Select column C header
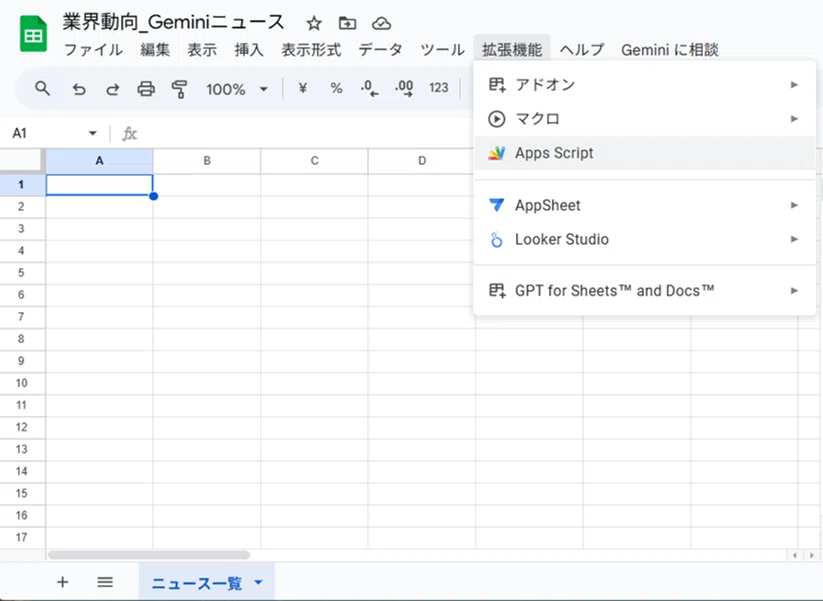This screenshot has width=823, height=601. click(314, 161)
